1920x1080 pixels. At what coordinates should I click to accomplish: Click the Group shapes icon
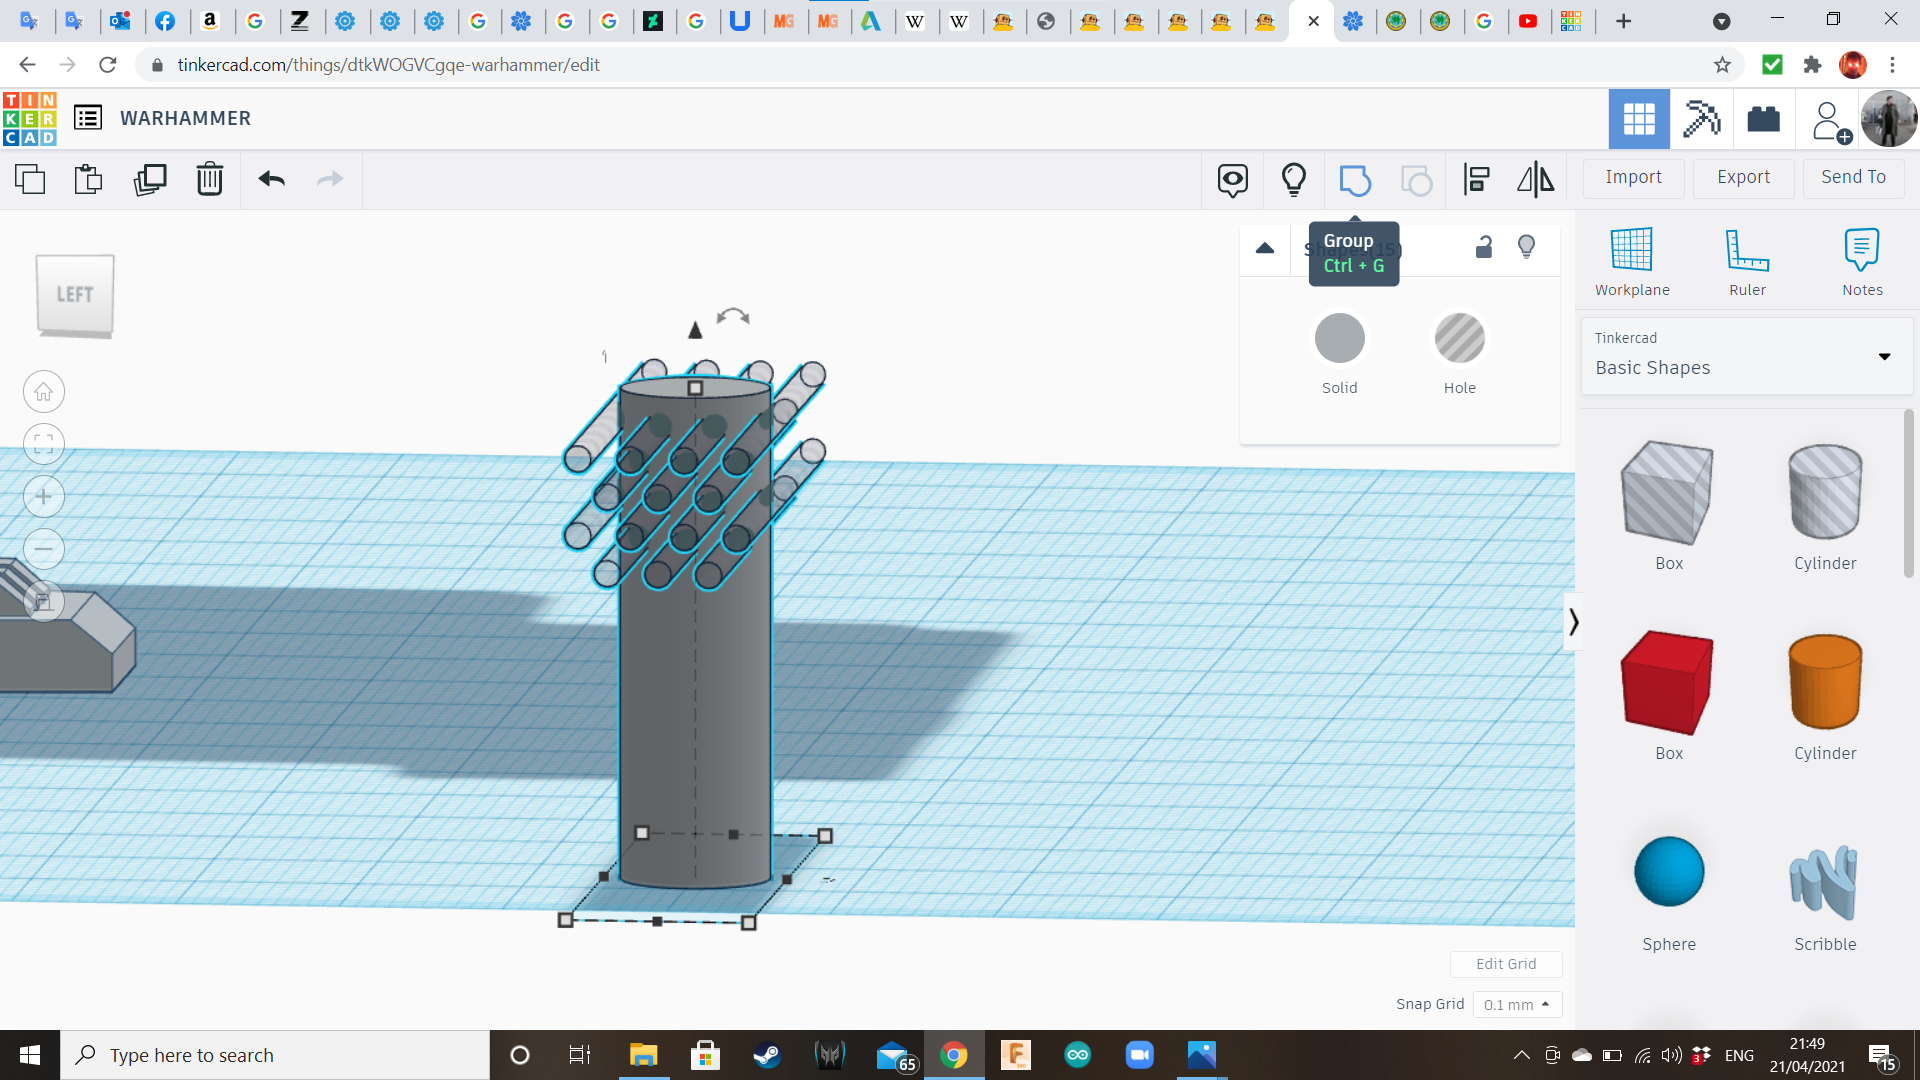click(1354, 180)
